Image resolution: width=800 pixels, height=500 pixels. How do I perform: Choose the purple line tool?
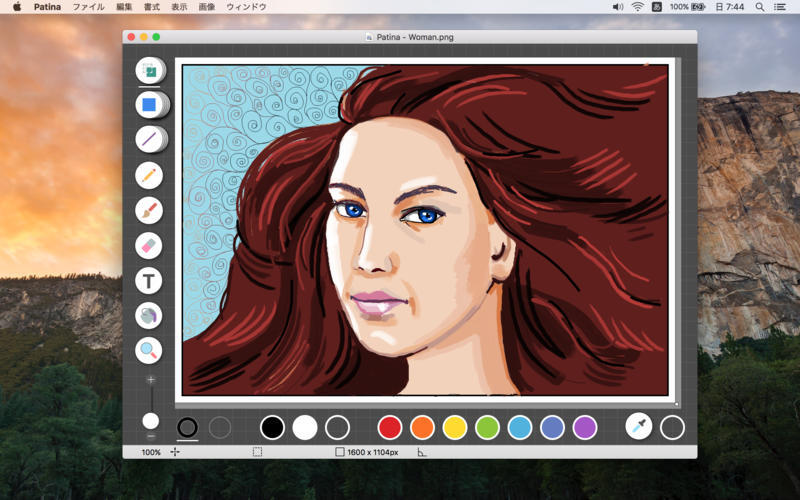coord(149,139)
